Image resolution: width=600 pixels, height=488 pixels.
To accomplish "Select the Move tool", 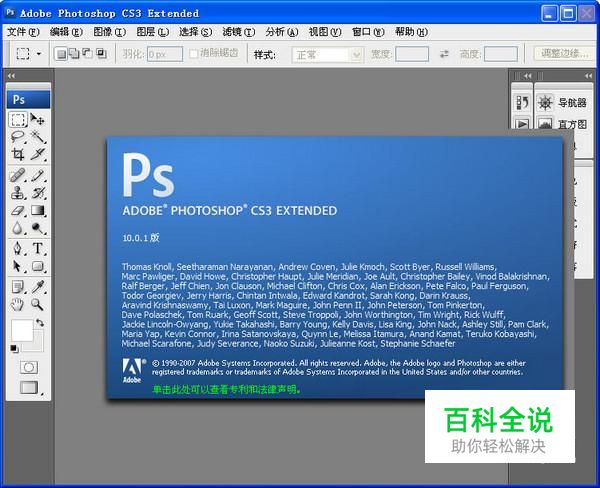I will click(x=38, y=119).
